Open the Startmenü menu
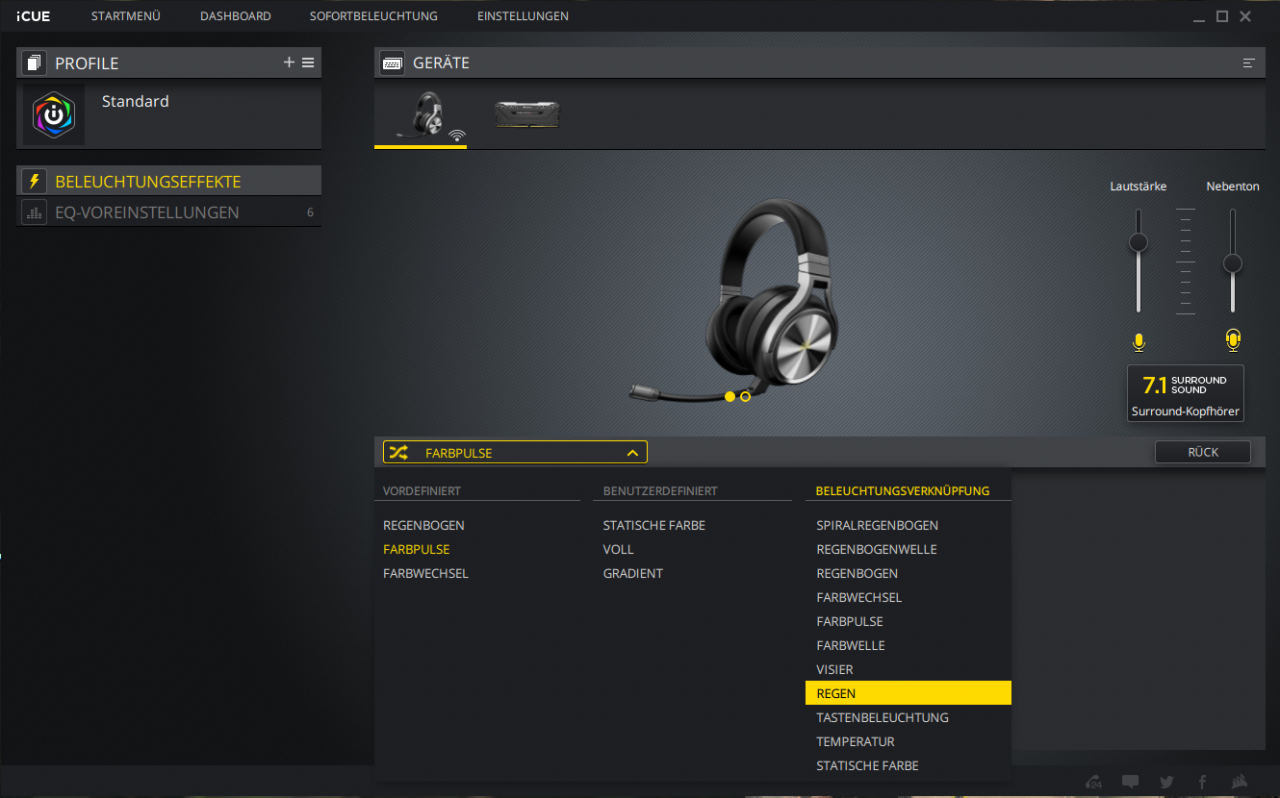This screenshot has width=1280, height=798. pos(125,16)
